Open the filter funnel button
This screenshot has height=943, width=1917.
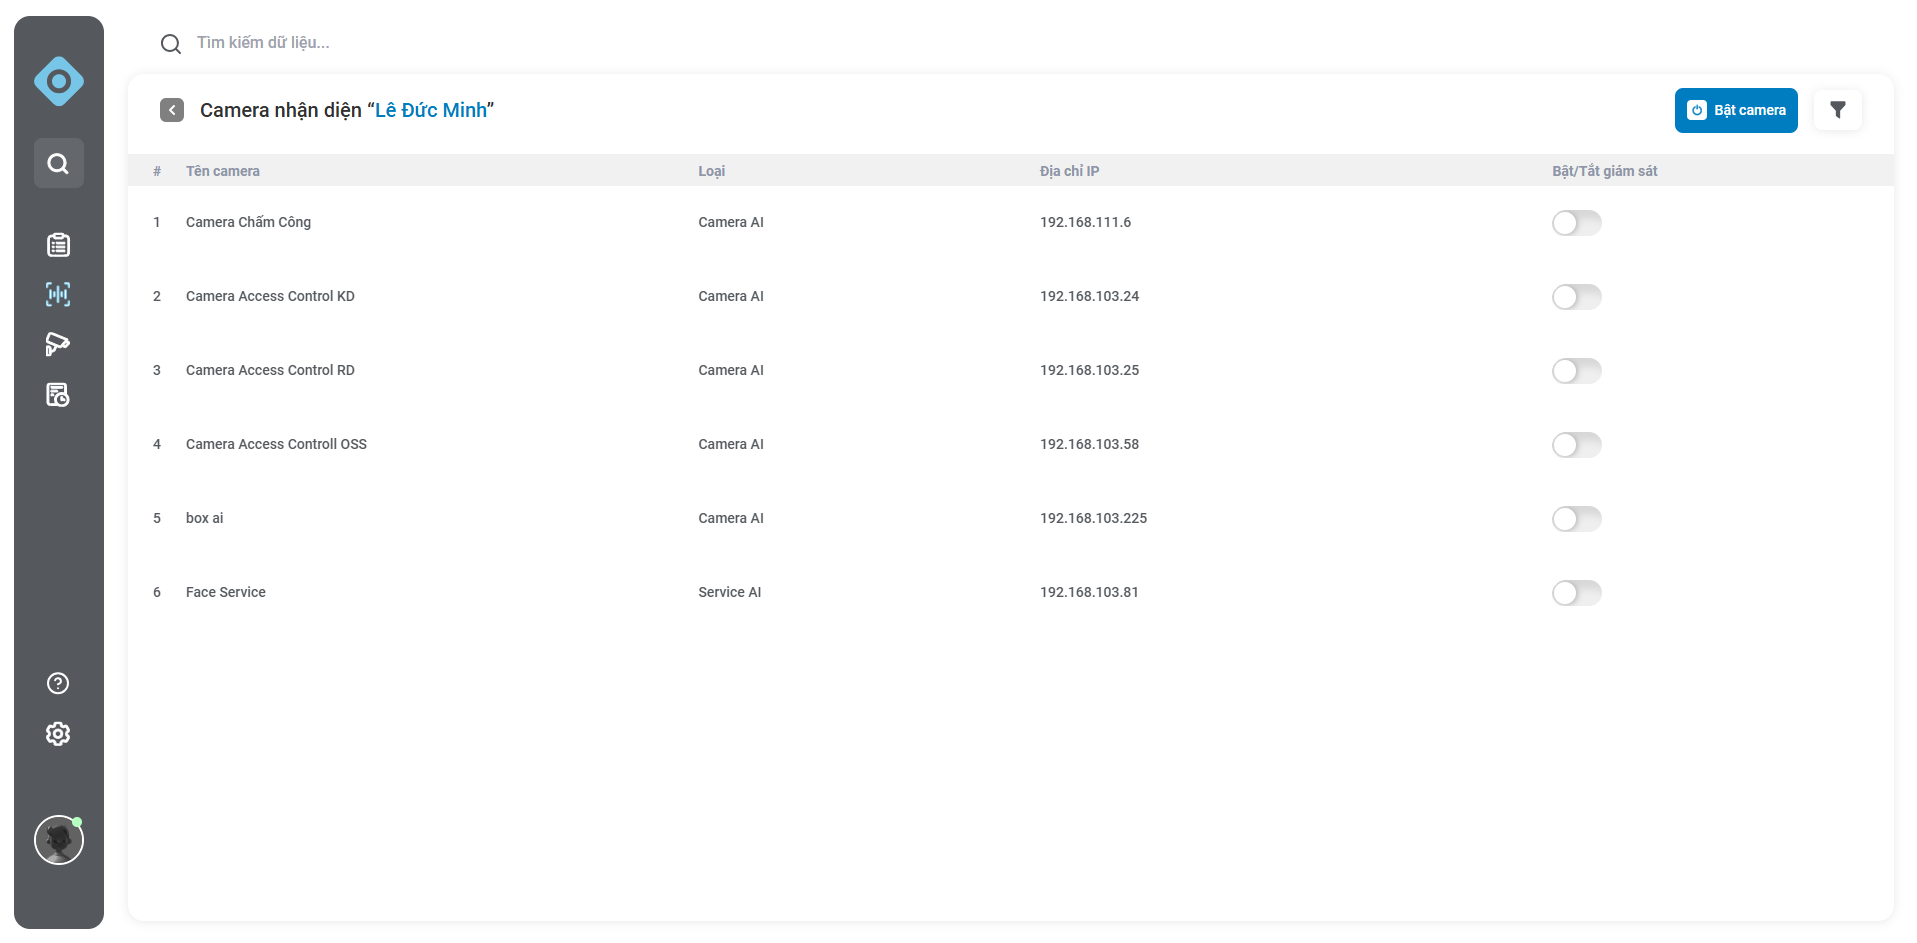click(1838, 110)
